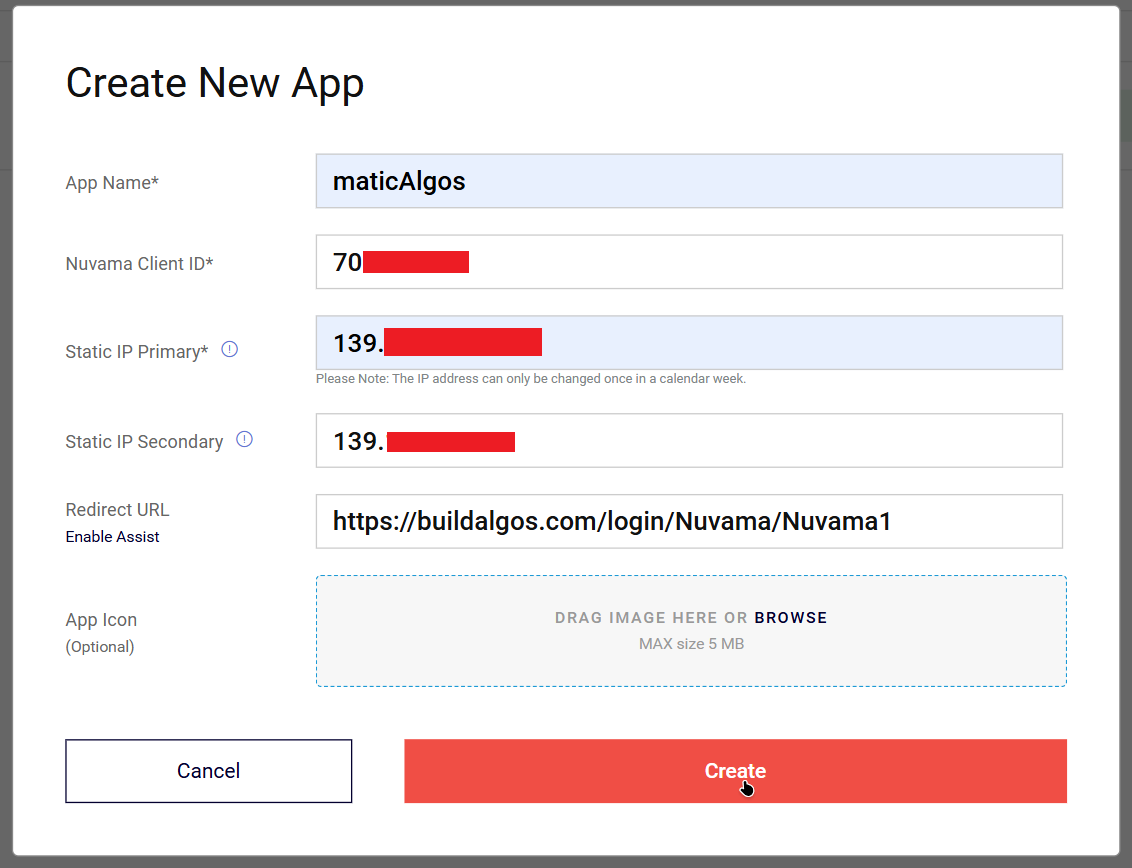The width and height of the screenshot is (1132, 868).
Task: Click BROWSE to pick an app icon
Action: tap(790, 618)
